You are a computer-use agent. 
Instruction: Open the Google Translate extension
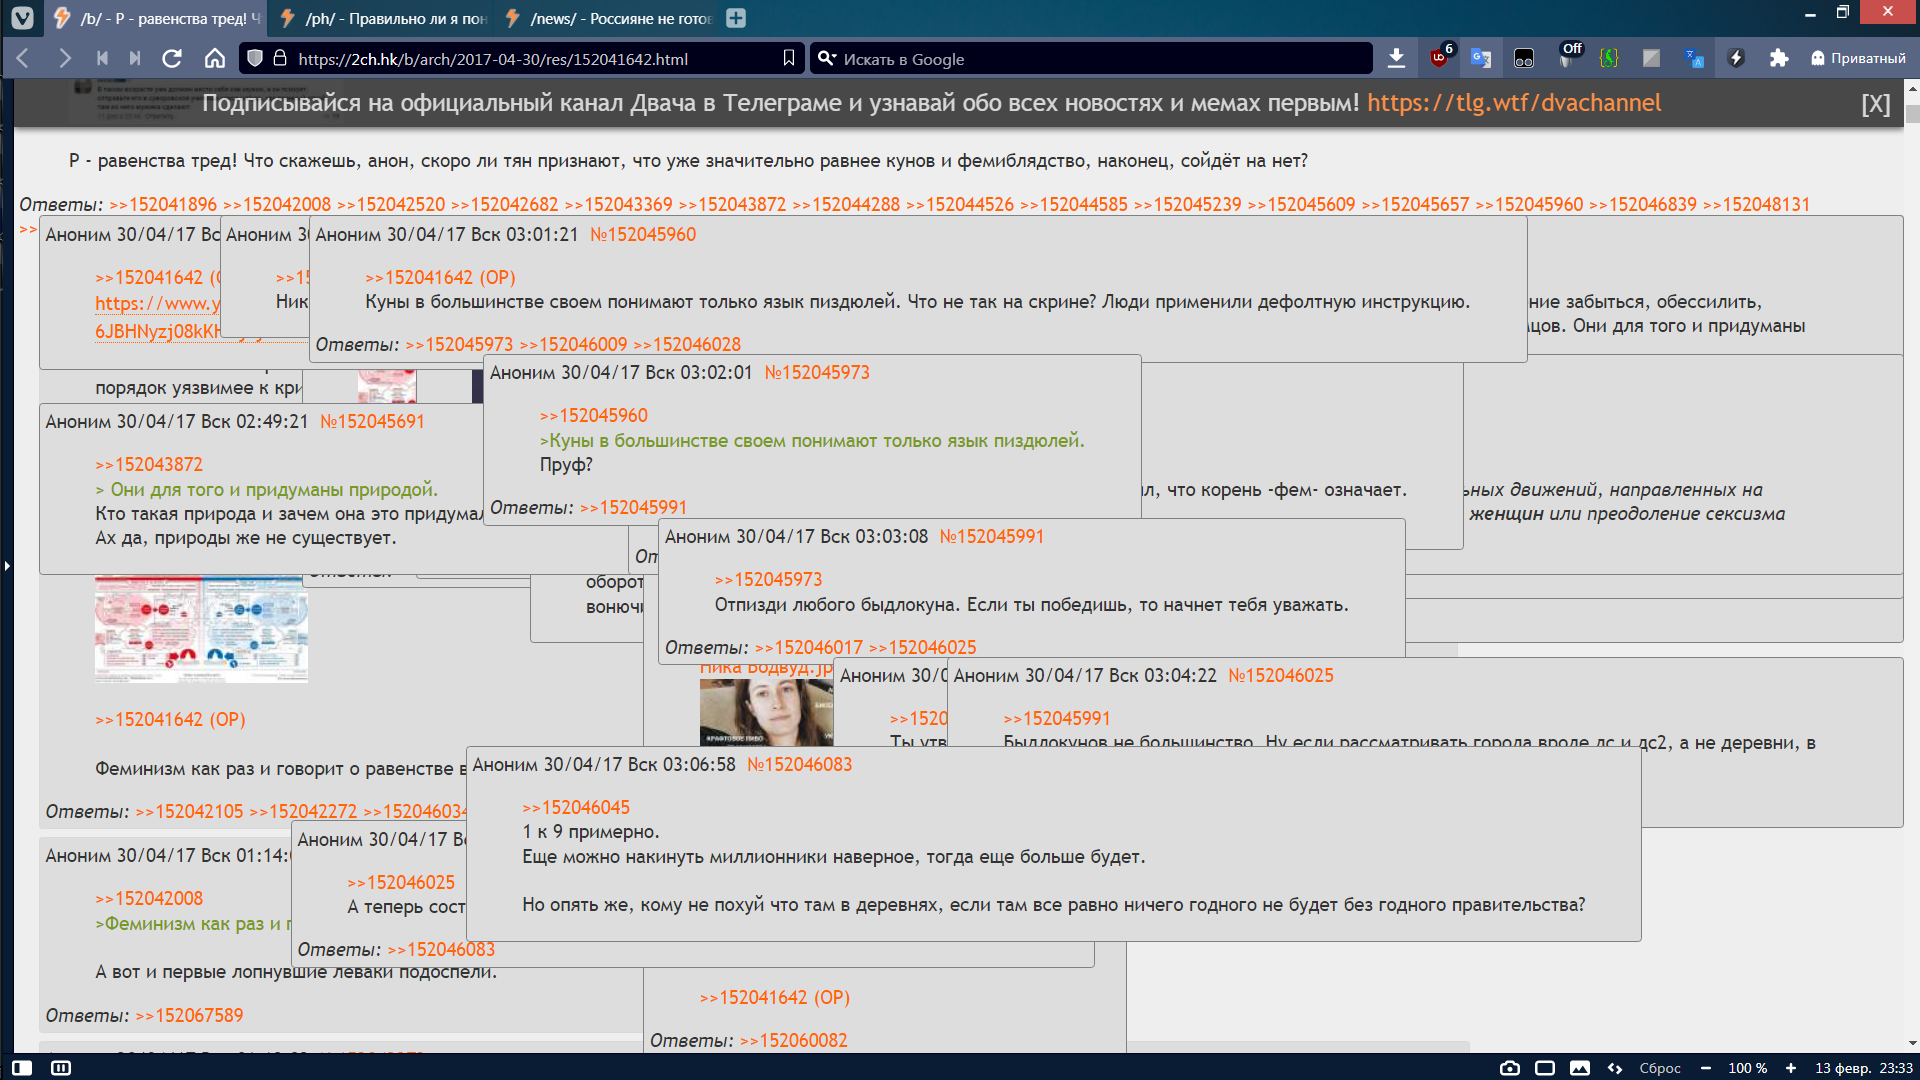1481,58
